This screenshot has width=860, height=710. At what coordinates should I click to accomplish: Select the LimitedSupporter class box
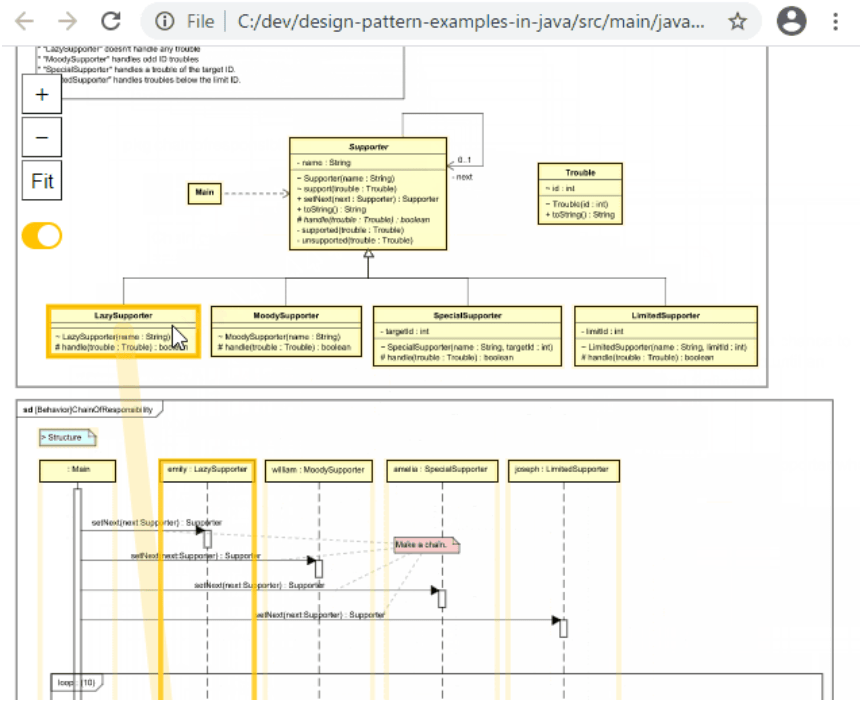665,336
